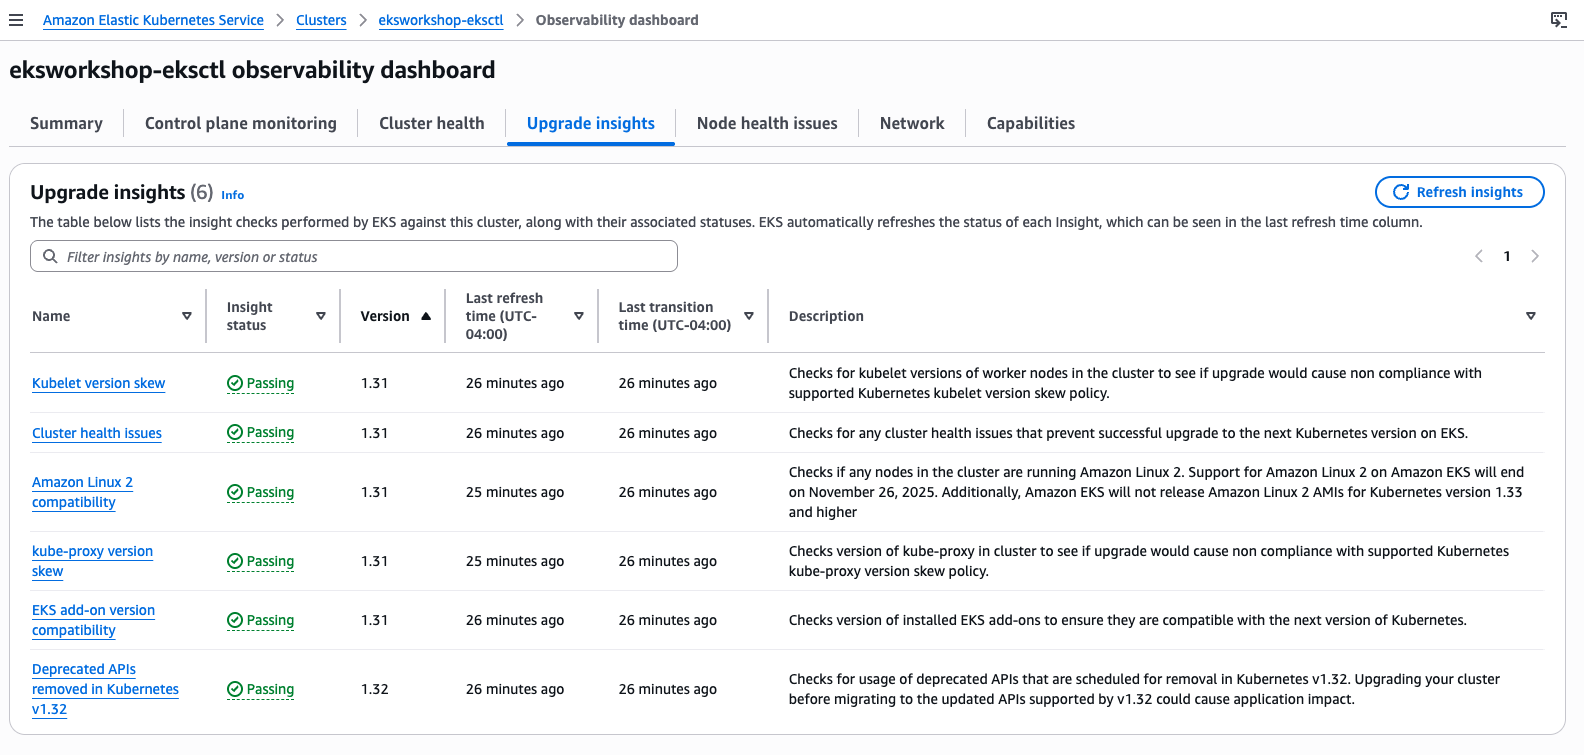
Task: Click the Refresh insights button
Action: point(1460,192)
